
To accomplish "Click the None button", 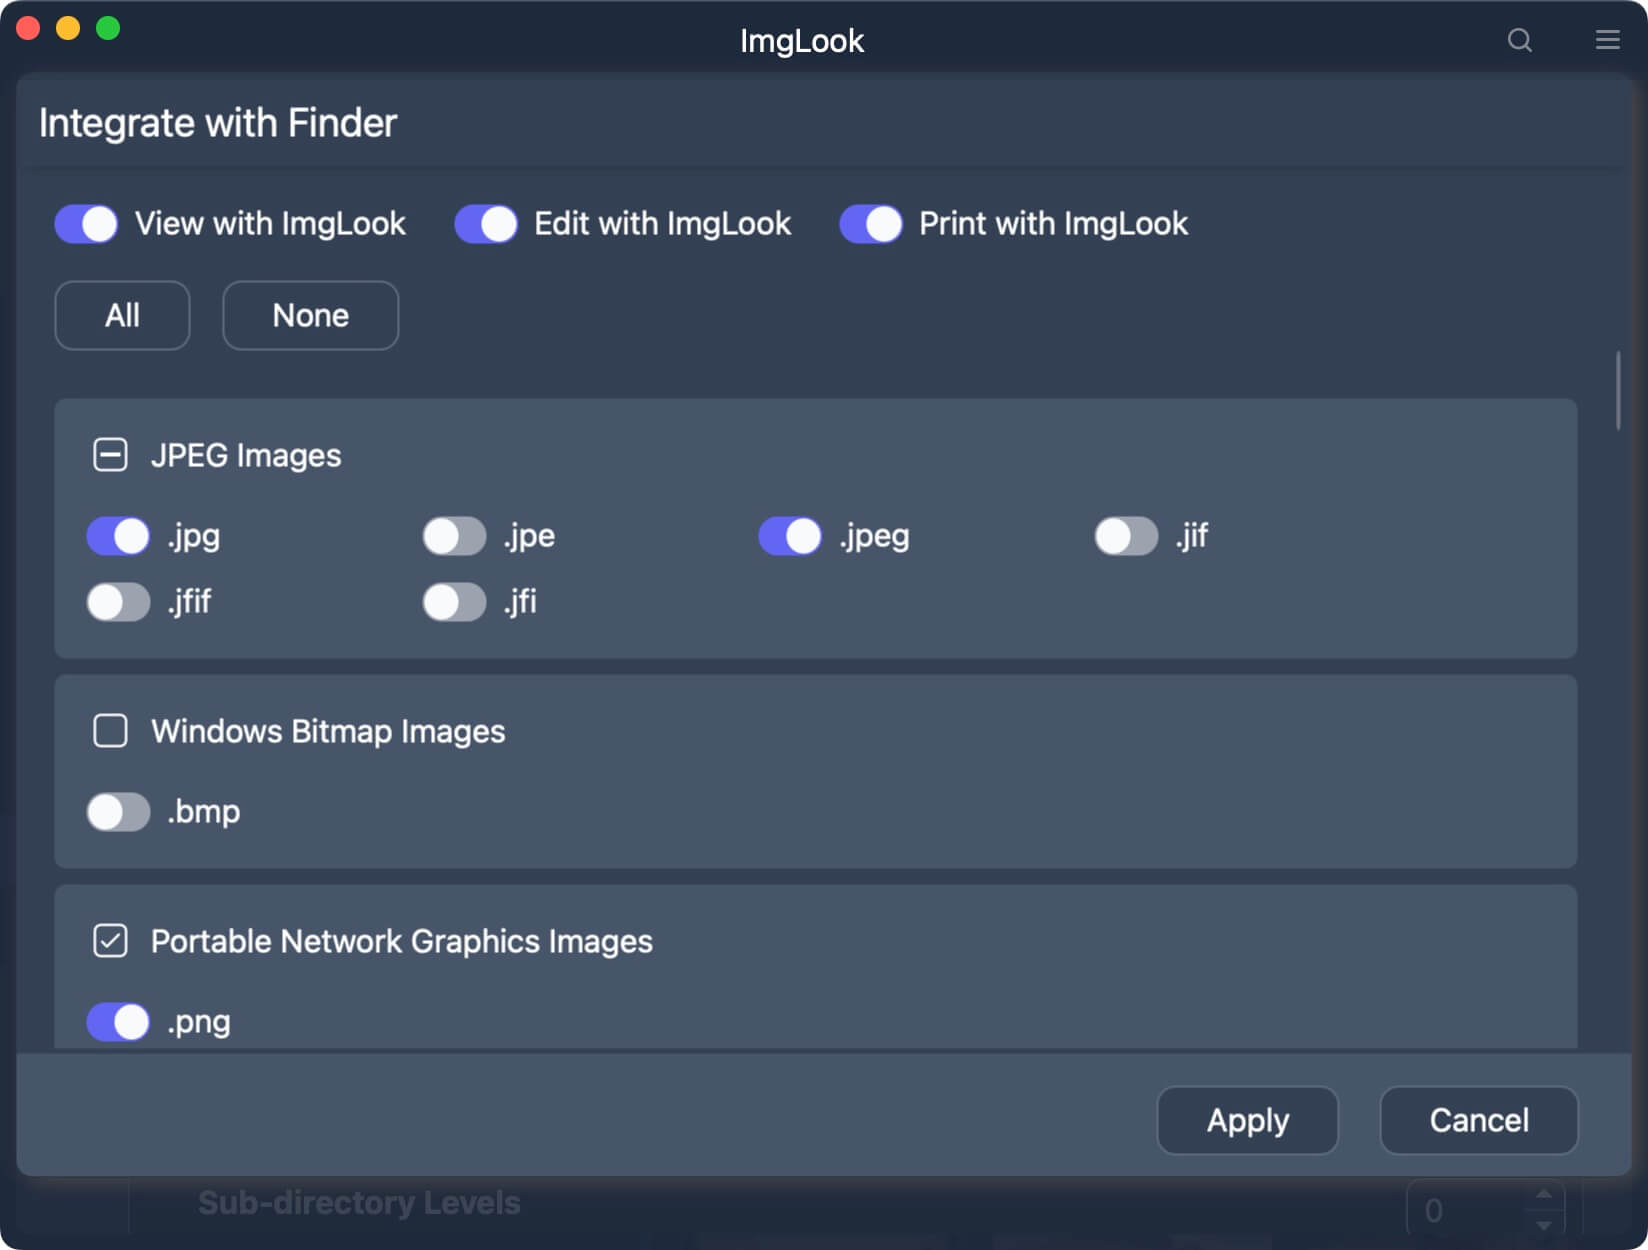I will [310, 315].
